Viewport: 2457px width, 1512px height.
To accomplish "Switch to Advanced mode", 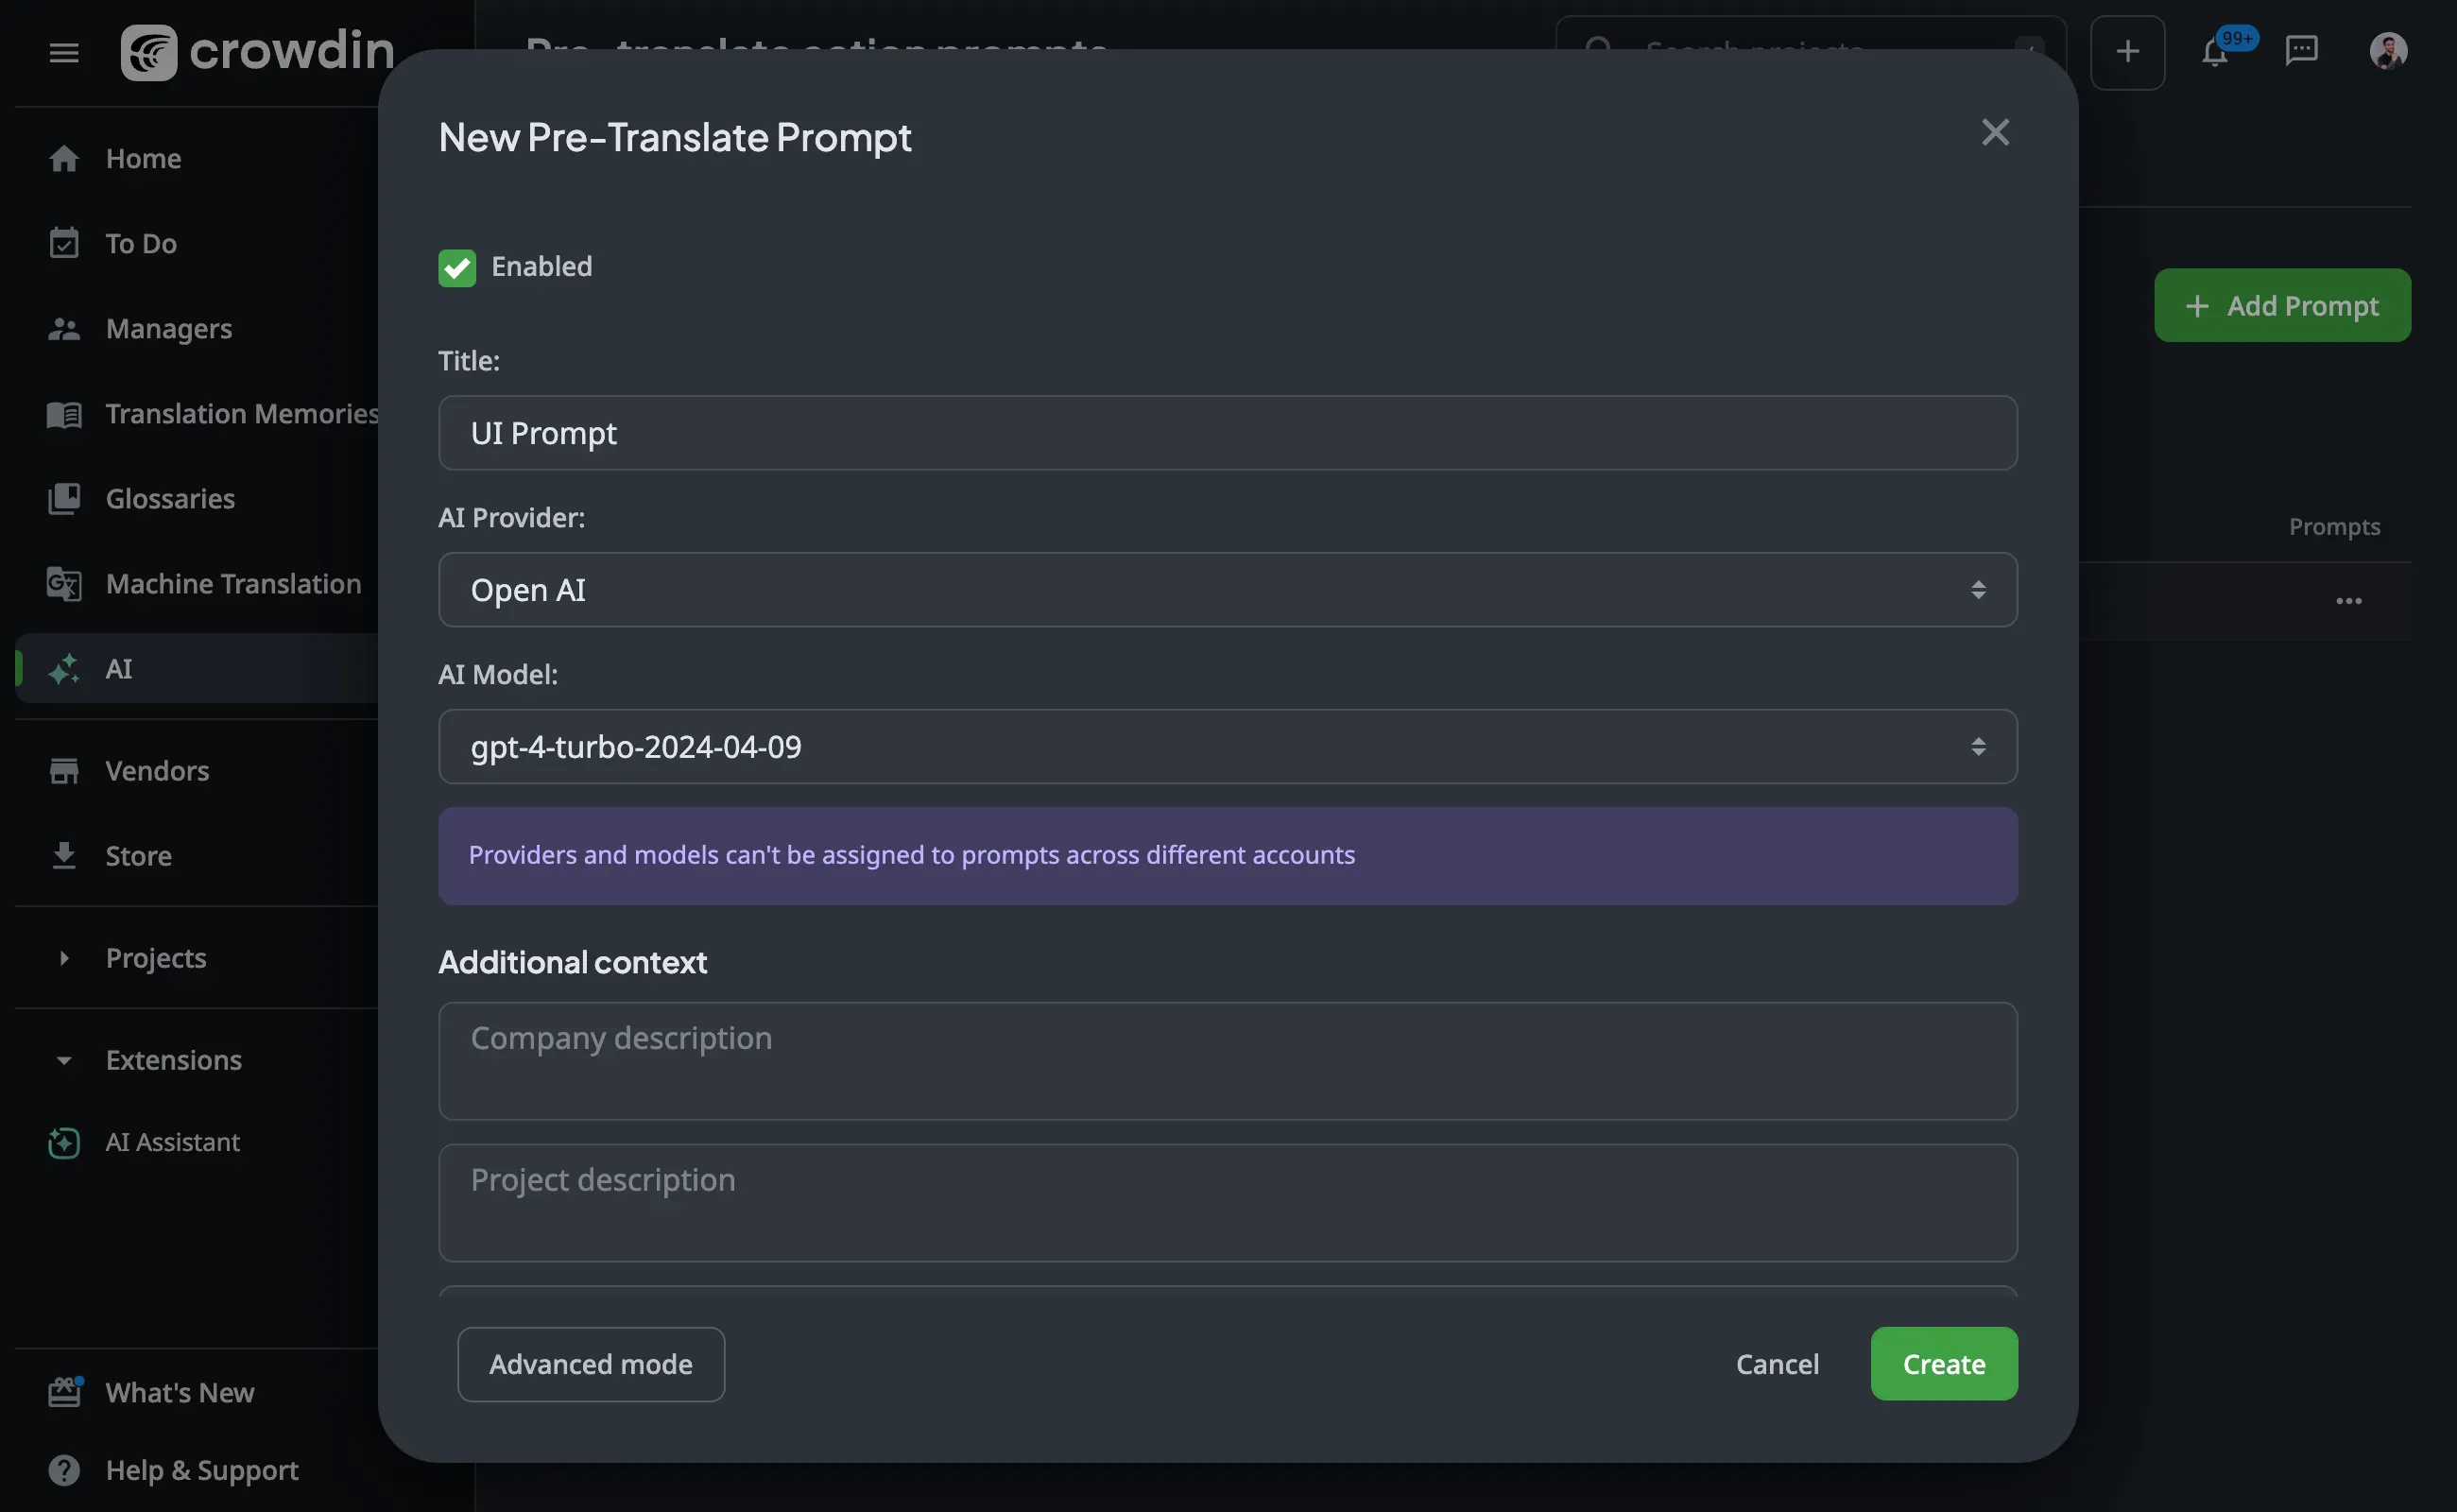I will point(590,1364).
